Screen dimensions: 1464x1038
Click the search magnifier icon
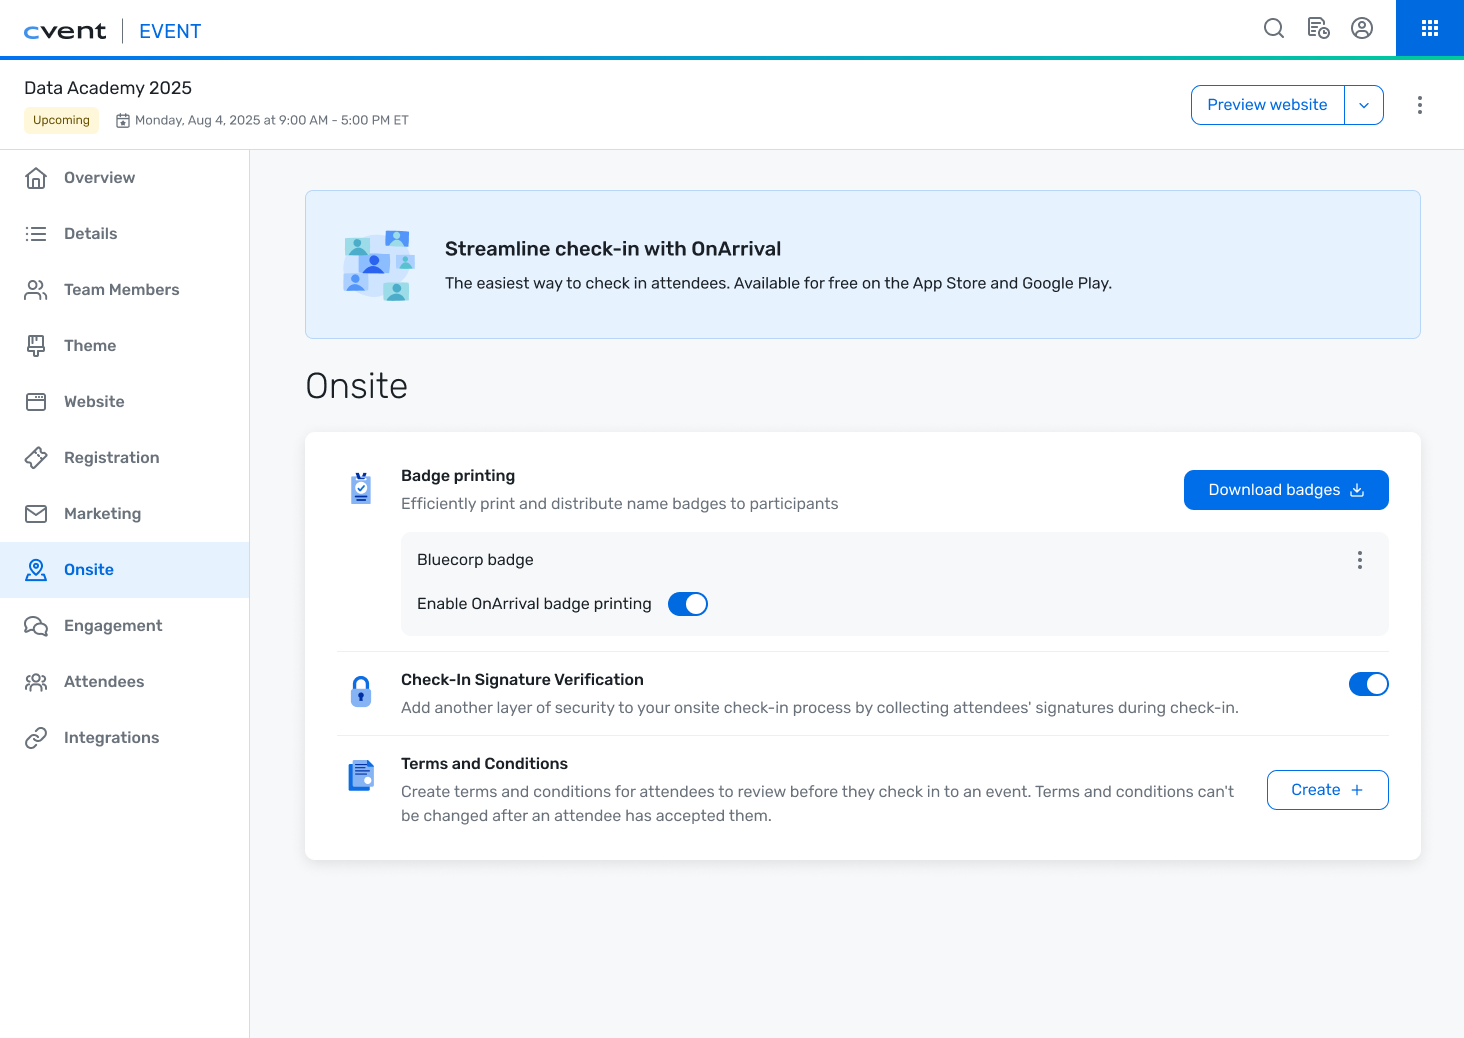click(1274, 28)
